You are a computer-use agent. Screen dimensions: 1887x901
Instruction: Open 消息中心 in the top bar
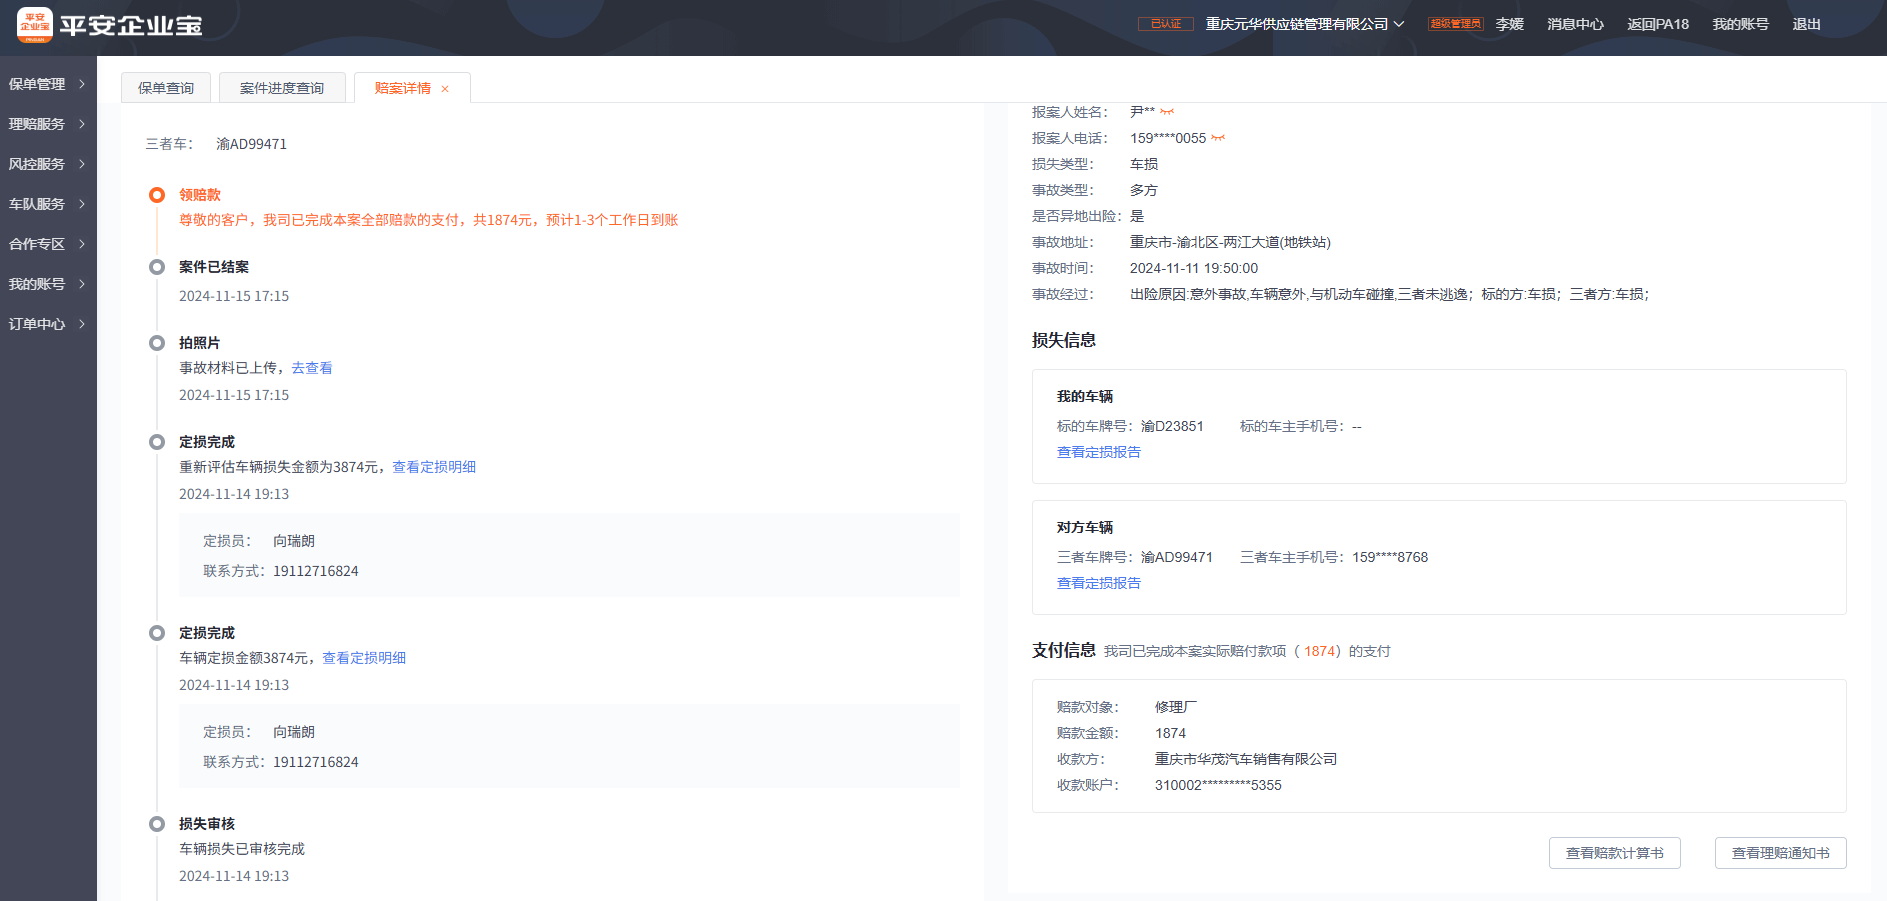click(x=1575, y=24)
